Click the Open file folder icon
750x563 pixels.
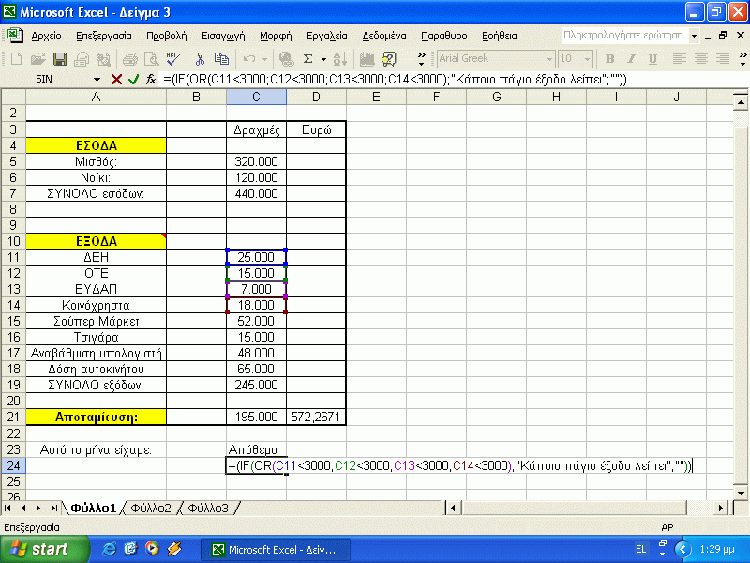(38, 59)
